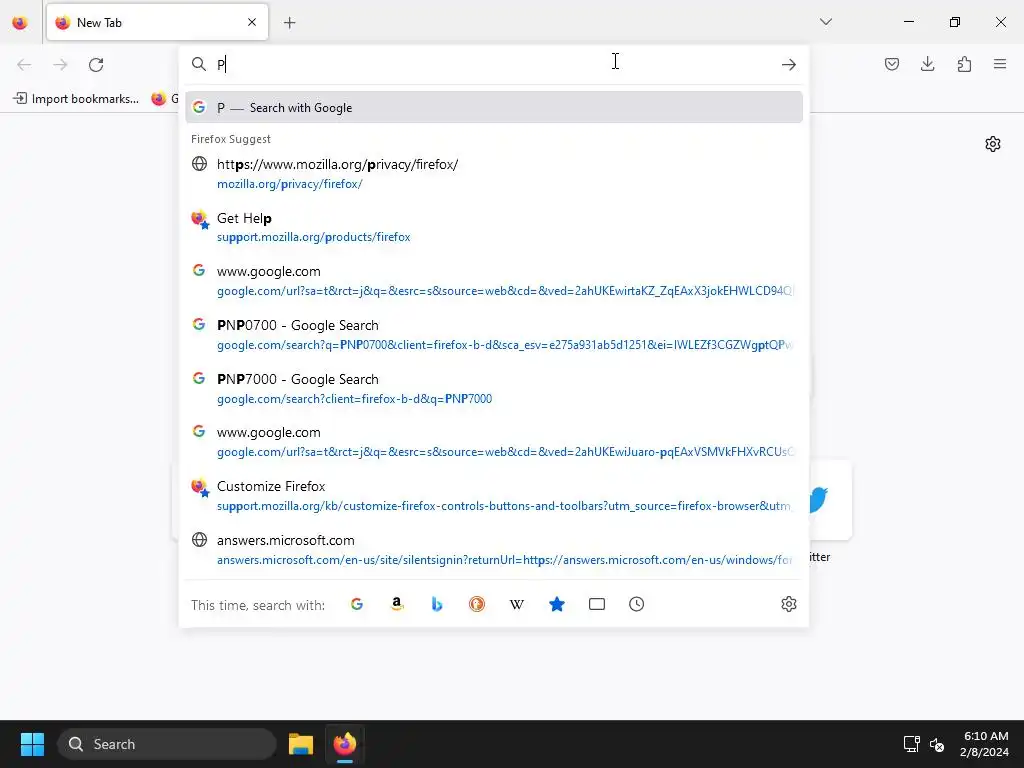Search with DuckDuckGo one-off icon

(x=477, y=604)
